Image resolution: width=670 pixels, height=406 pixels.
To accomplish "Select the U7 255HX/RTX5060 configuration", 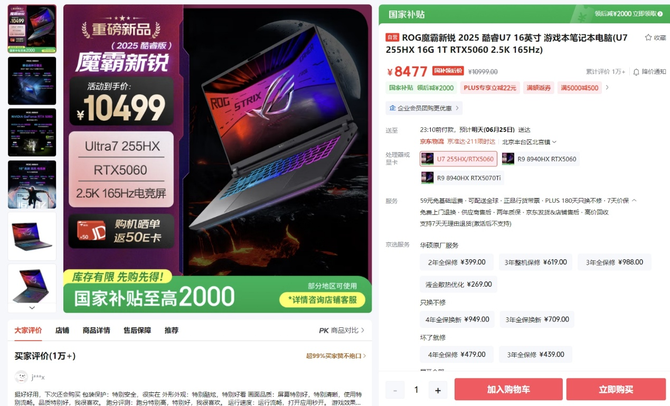I will click(458, 159).
